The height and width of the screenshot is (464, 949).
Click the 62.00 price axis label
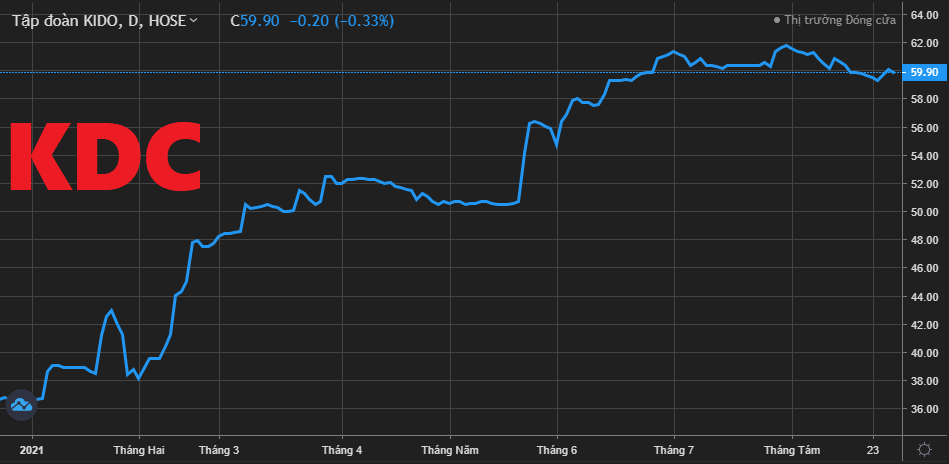(x=924, y=43)
